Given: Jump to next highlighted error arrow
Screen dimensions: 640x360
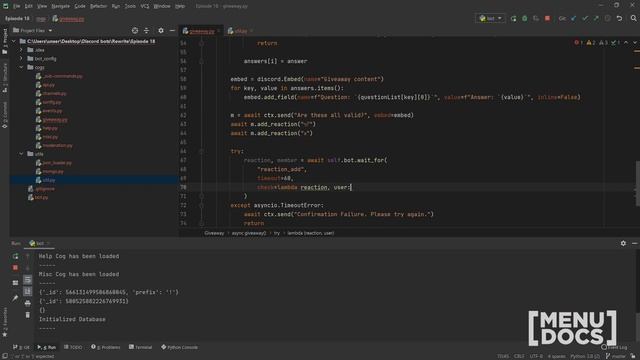Looking at the screenshot, I should 634,42.
